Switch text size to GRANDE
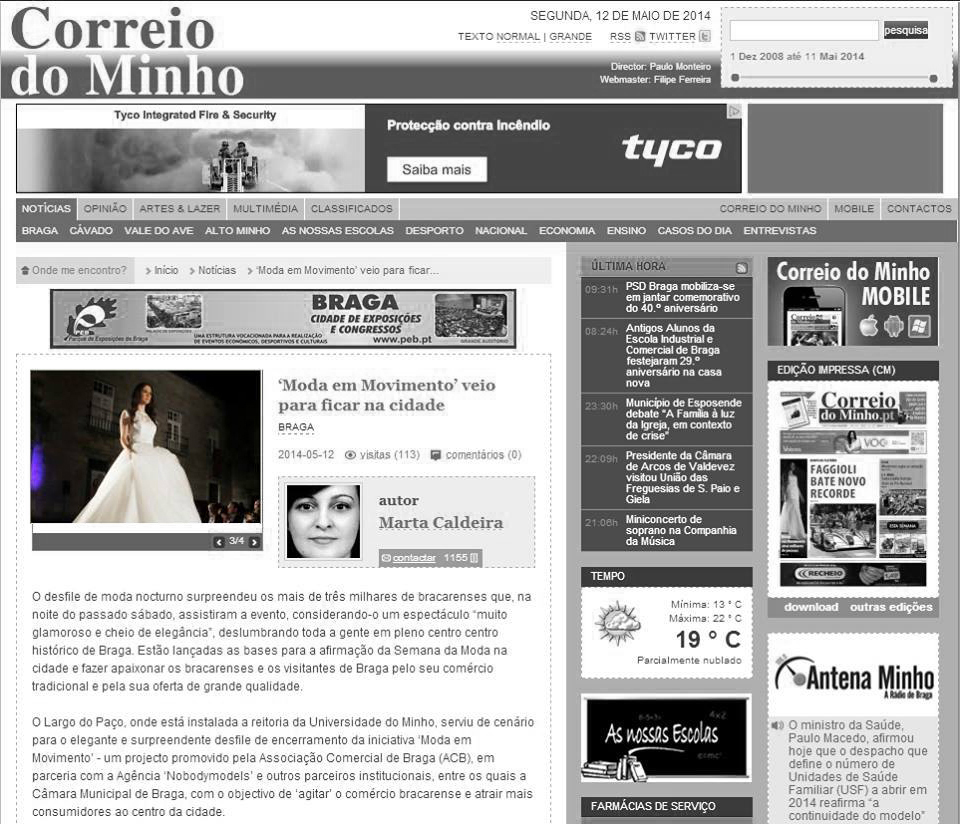The image size is (960, 824). [570, 37]
